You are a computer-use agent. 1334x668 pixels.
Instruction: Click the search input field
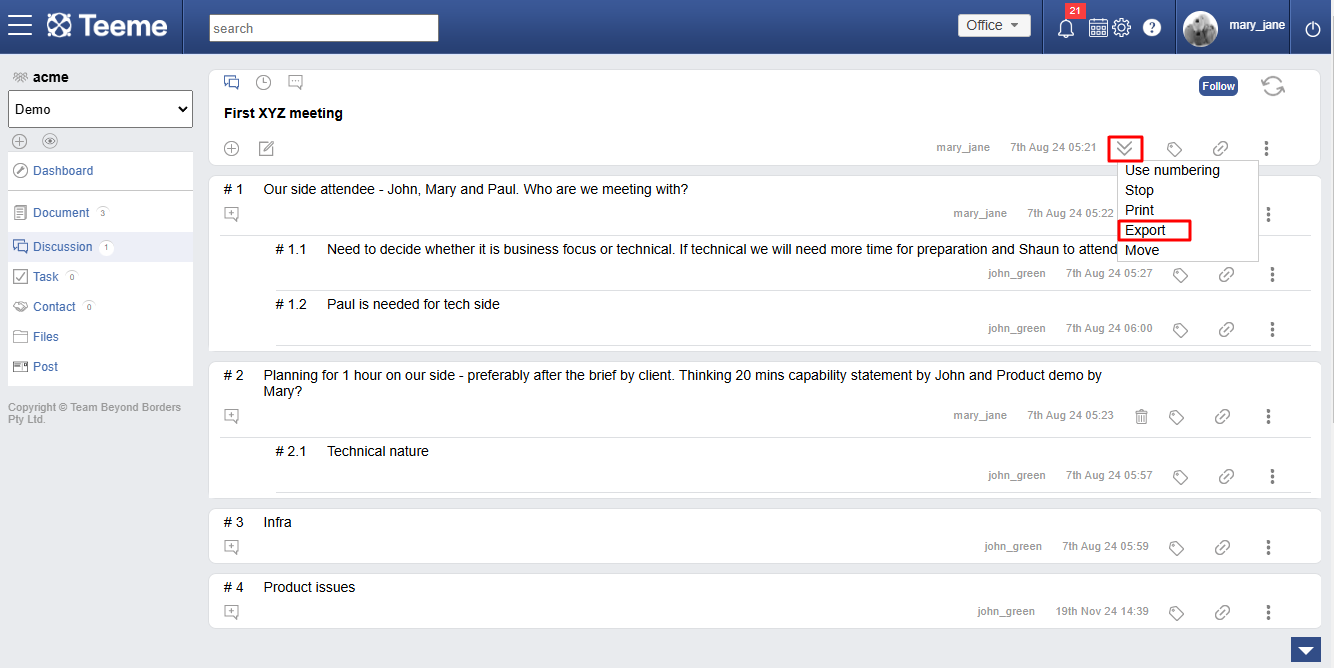tap(323, 28)
